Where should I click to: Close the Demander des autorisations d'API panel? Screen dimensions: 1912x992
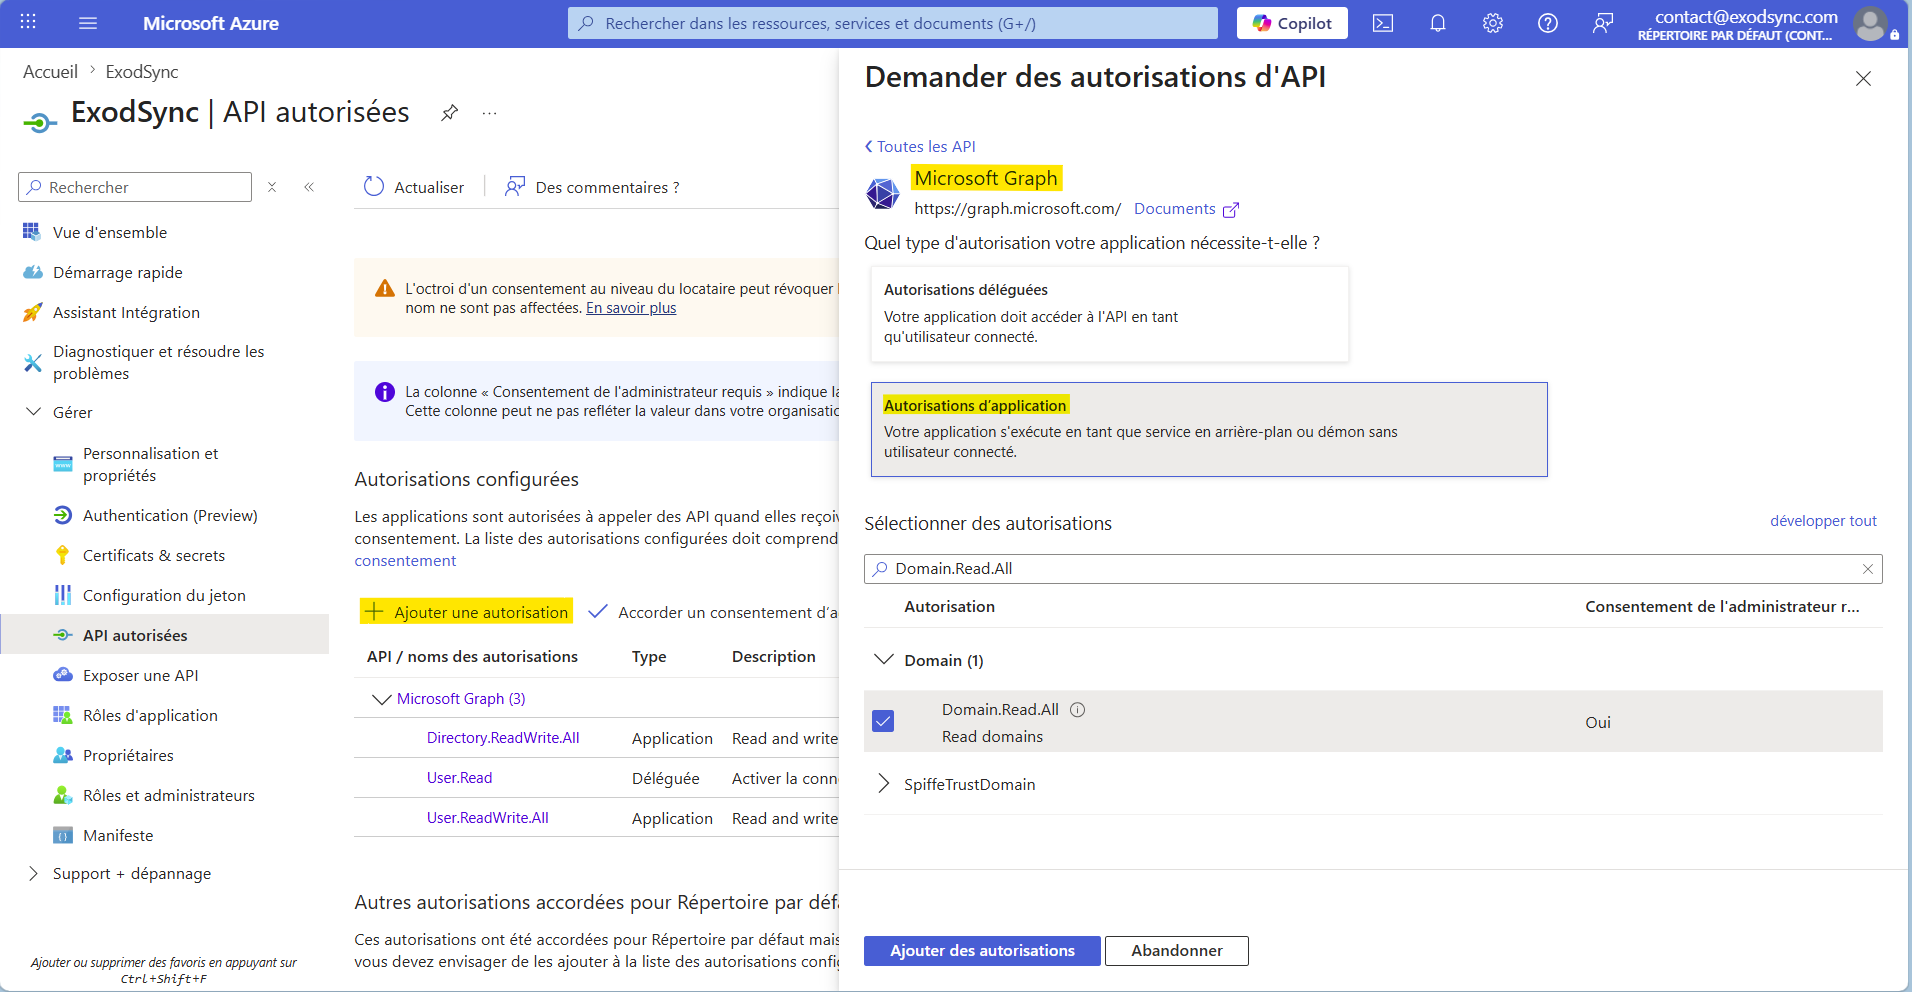coord(1863,78)
